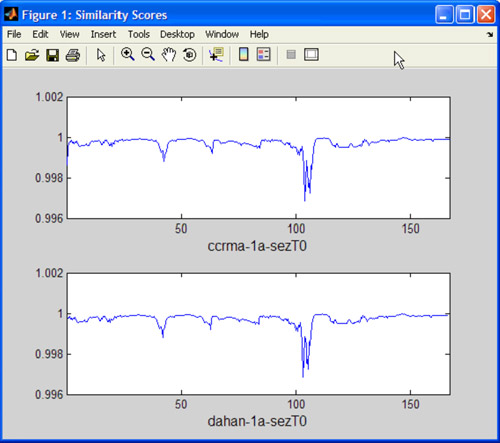Insert a legend from the toolbar
The height and width of the screenshot is (443, 500).
pyautogui.click(x=264, y=54)
